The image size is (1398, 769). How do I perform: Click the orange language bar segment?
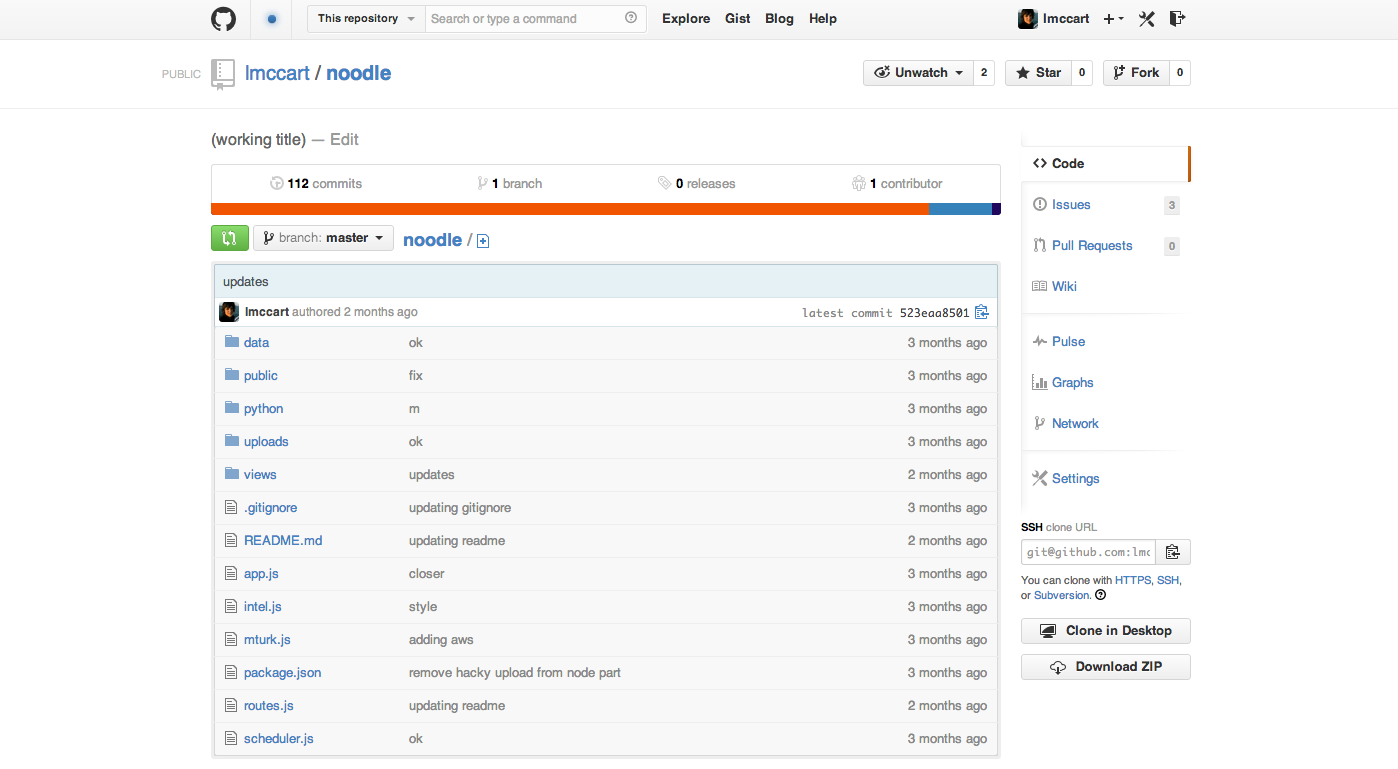(x=570, y=209)
